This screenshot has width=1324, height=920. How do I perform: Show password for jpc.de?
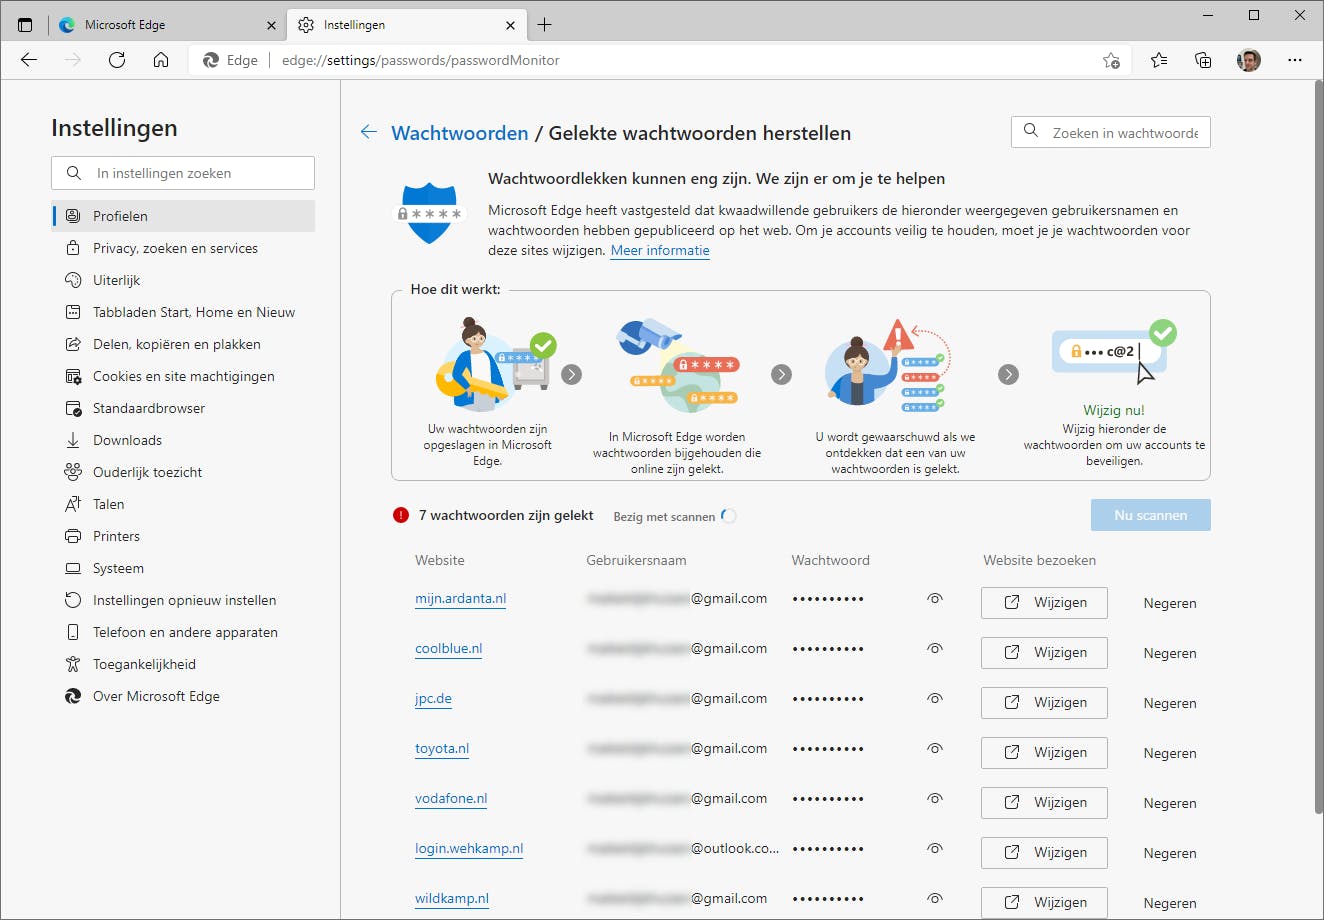click(x=935, y=699)
